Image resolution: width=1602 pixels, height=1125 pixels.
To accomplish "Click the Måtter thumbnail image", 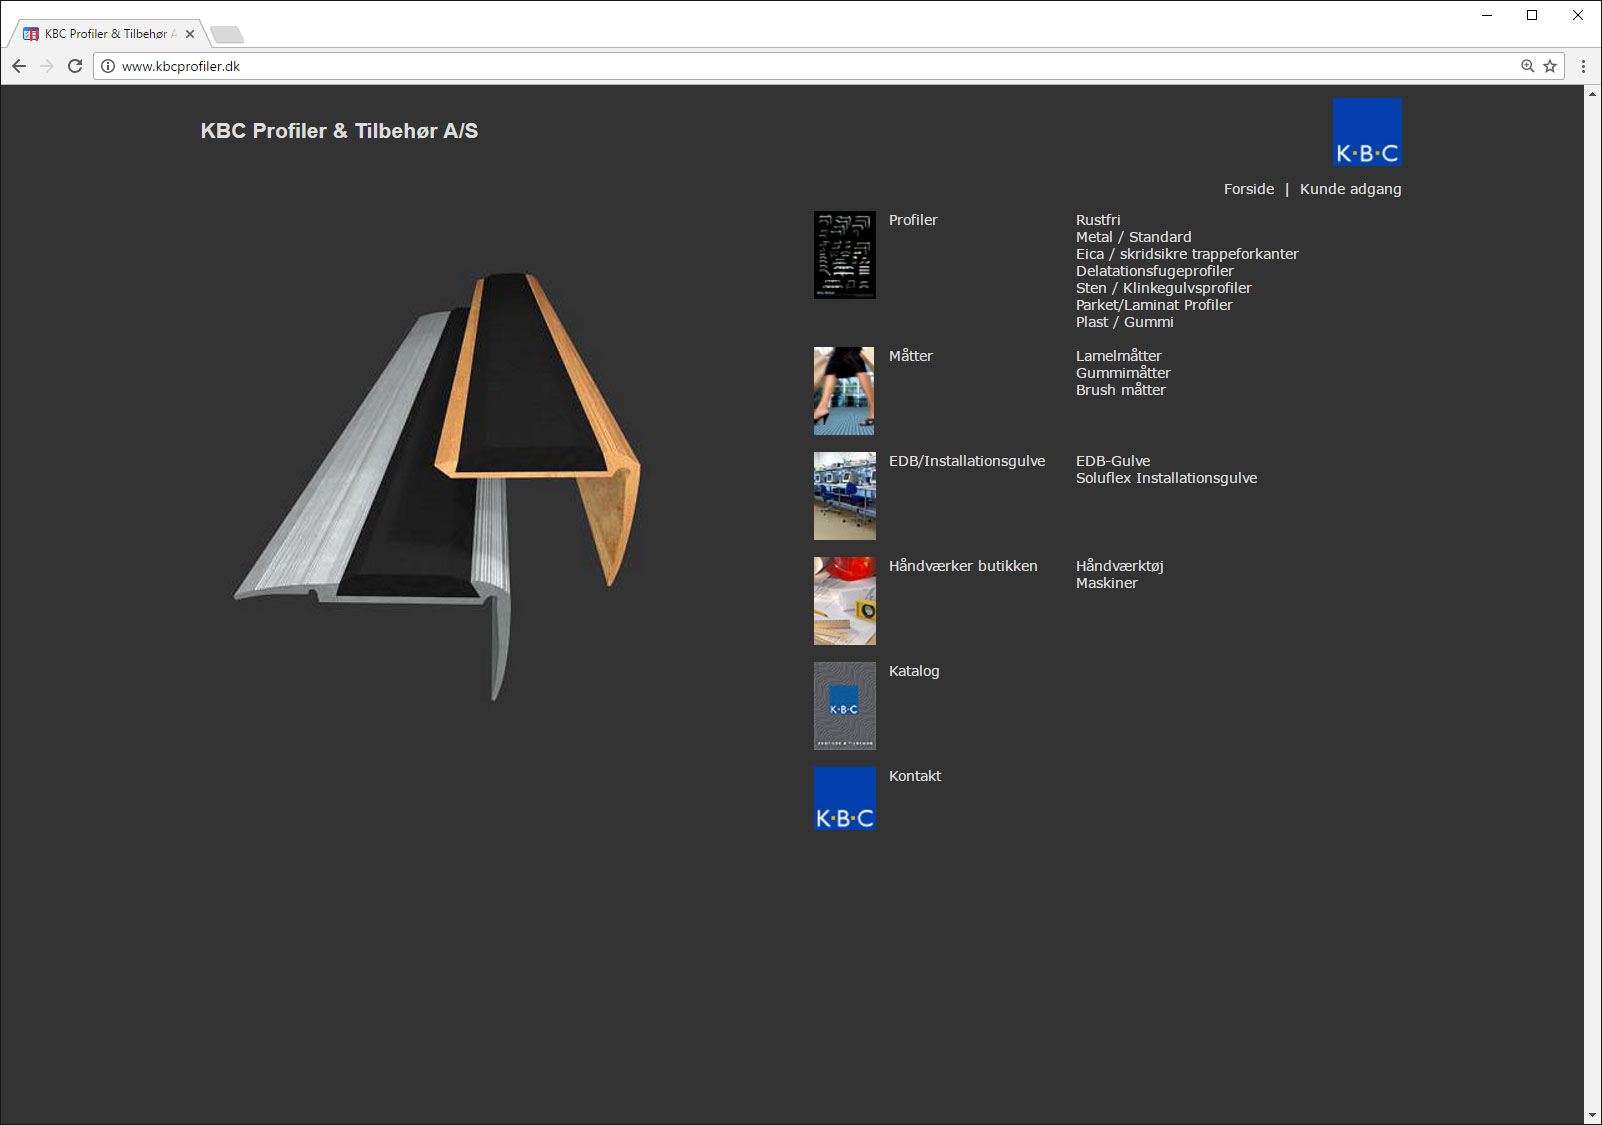I will tap(845, 391).
